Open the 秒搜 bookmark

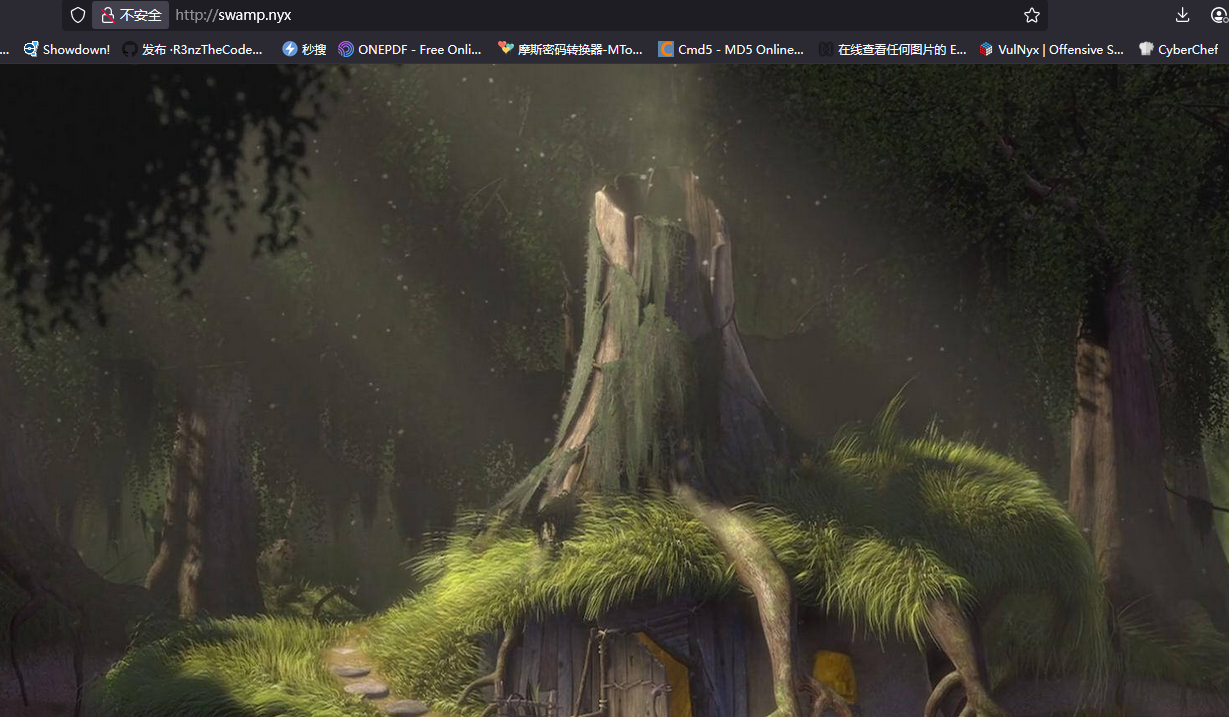[304, 49]
